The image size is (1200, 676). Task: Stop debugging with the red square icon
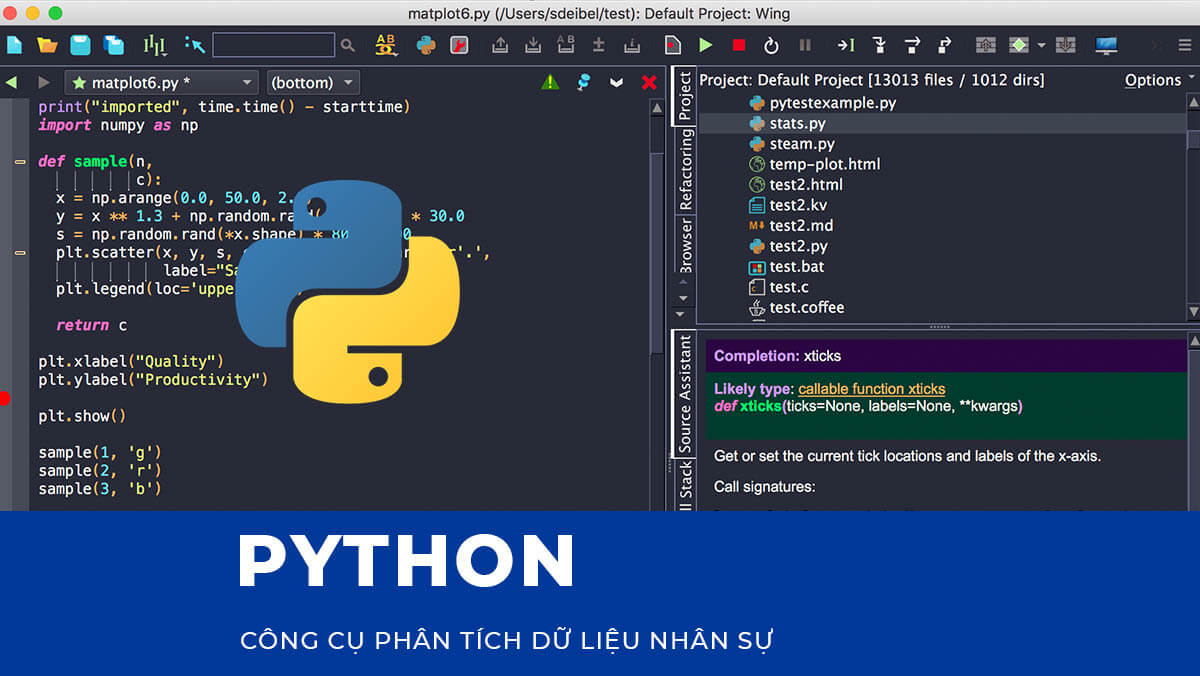[x=739, y=45]
